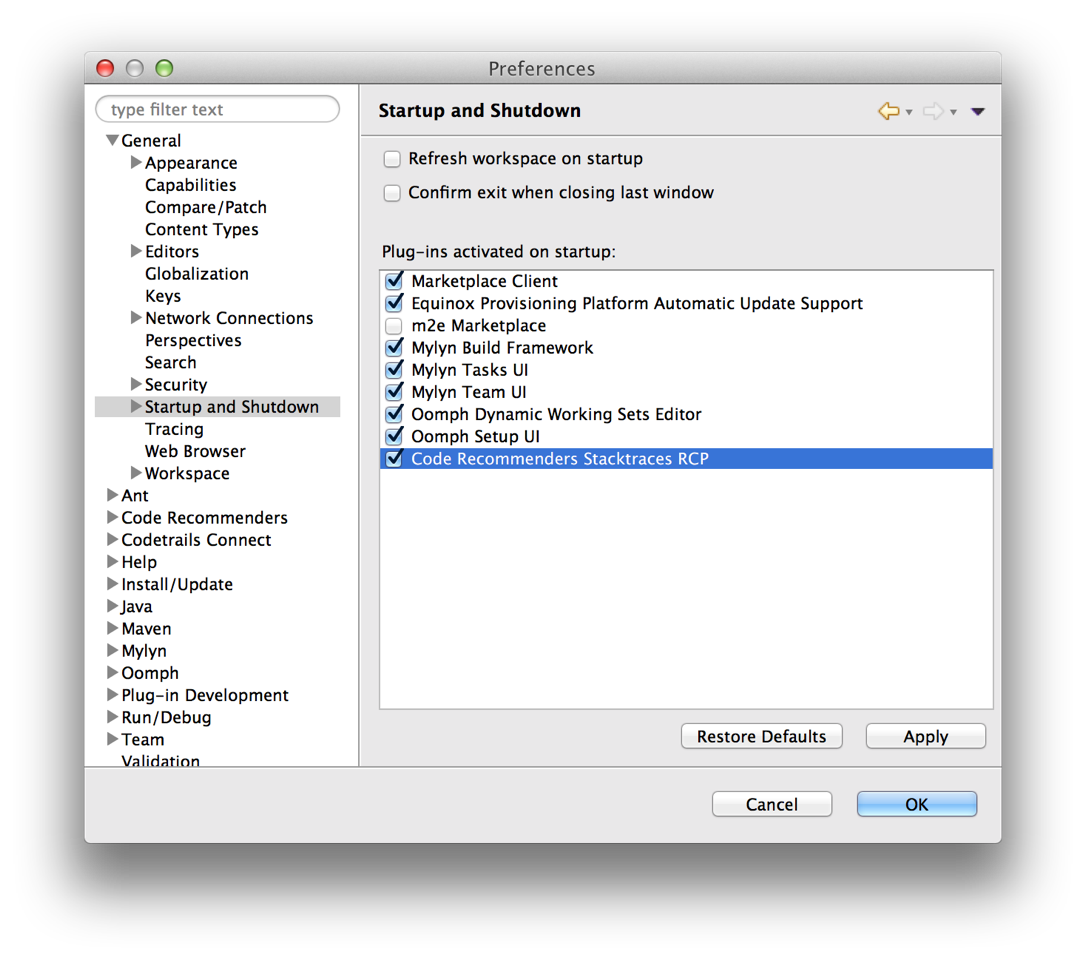Uncheck Oomph Setup UI plug-in

pyautogui.click(x=394, y=436)
